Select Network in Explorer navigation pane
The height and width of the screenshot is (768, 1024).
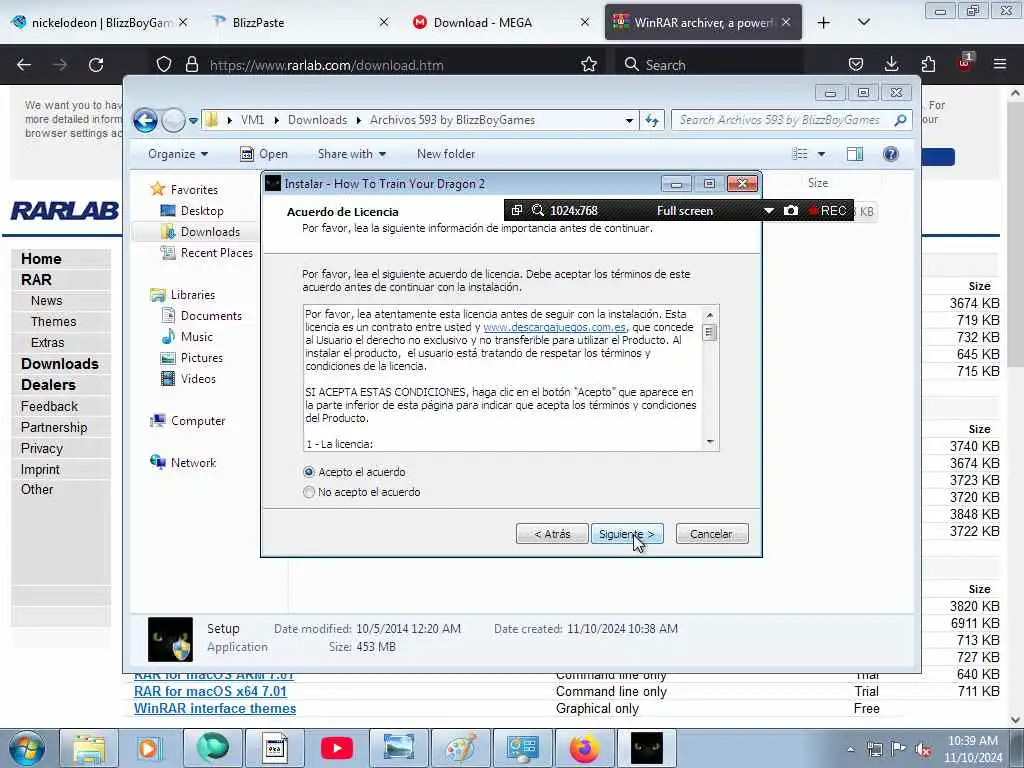193,463
